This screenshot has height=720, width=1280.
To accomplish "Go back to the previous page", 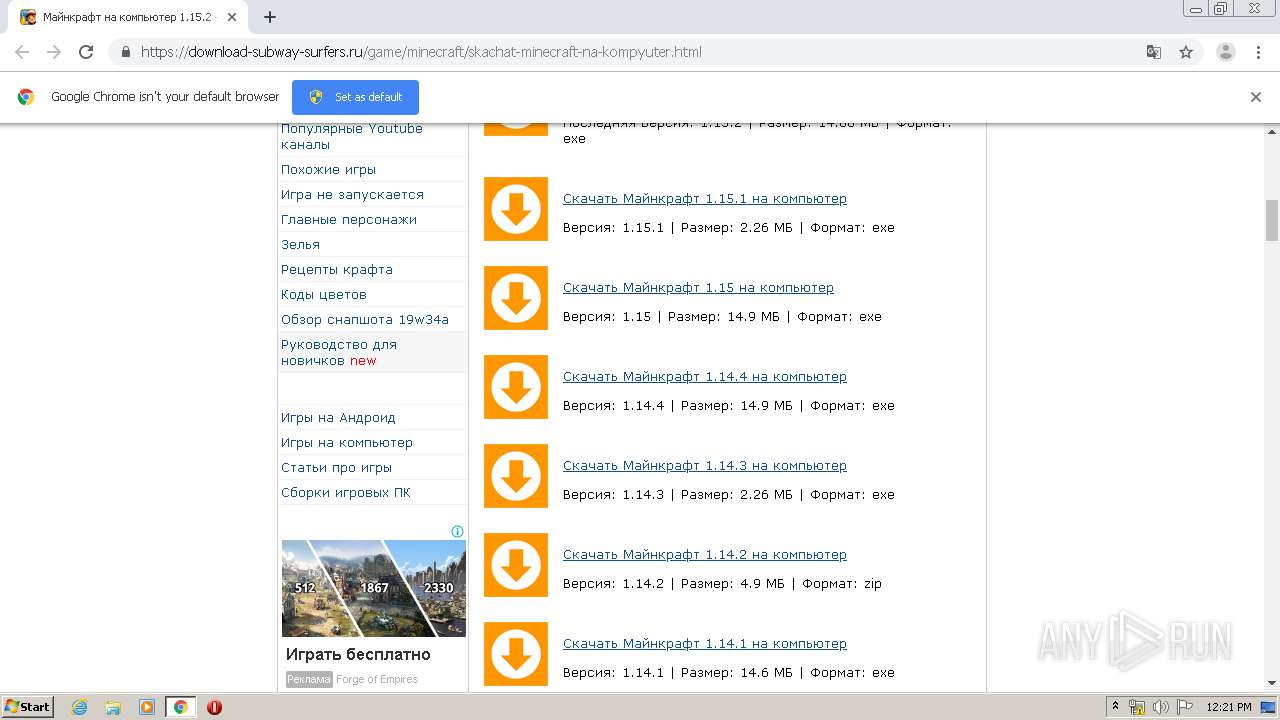I will click(22, 52).
